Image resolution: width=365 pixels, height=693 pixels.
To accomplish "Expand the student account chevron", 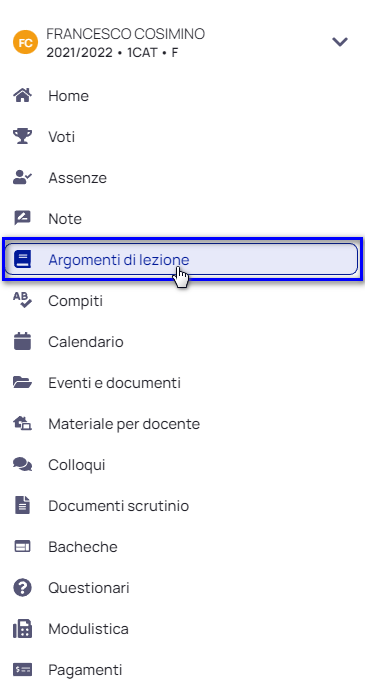I will (x=340, y=42).
